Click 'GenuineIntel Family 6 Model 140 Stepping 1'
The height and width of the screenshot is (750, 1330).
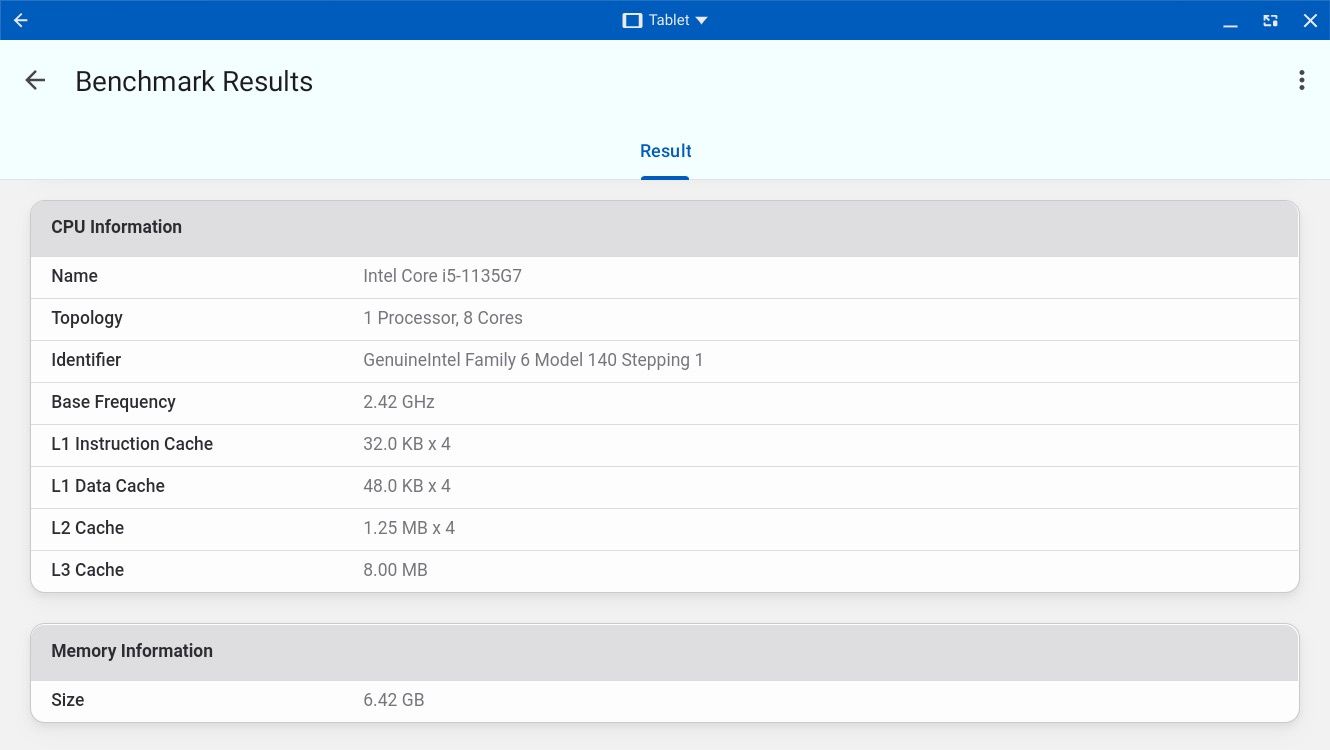pos(533,360)
